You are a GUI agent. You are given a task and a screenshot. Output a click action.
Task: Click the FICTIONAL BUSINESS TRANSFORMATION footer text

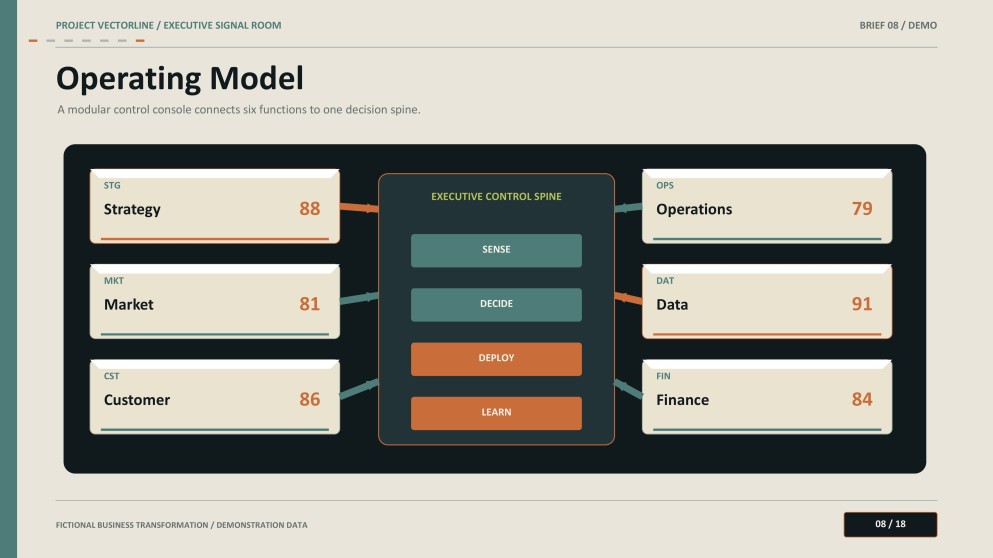[x=181, y=525]
